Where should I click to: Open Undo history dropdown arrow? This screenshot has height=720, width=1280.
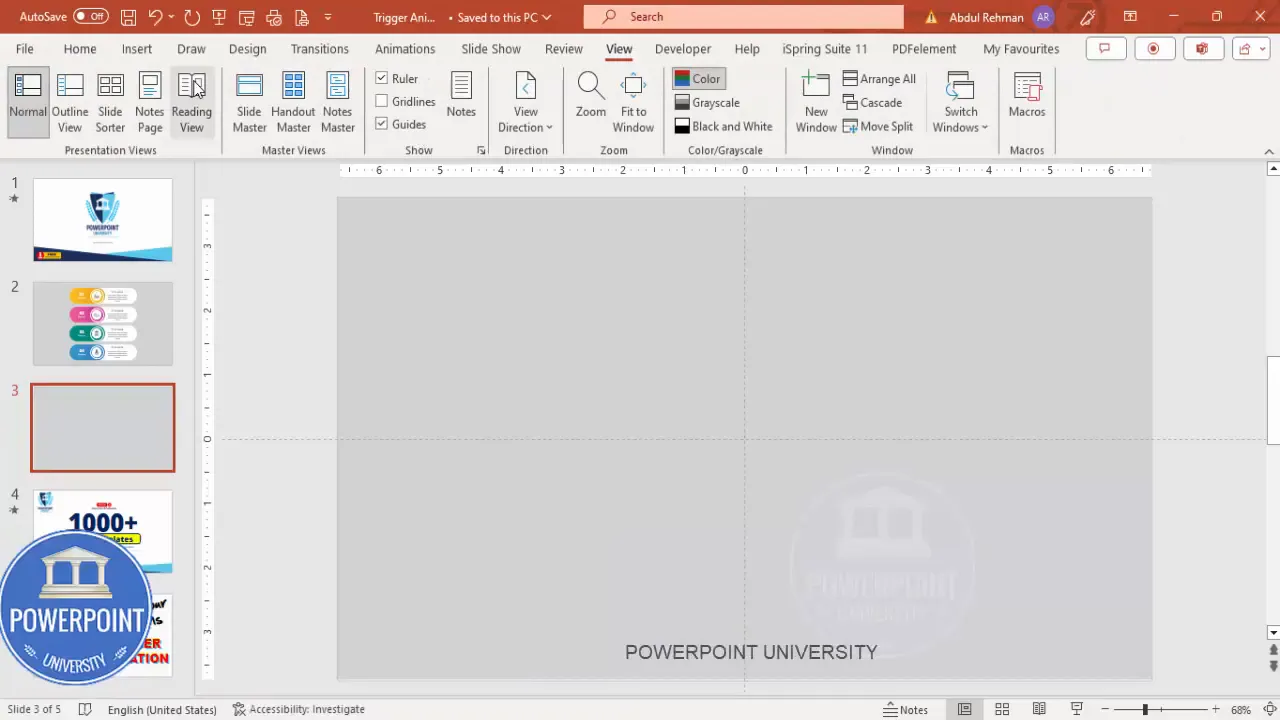(171, 17)
